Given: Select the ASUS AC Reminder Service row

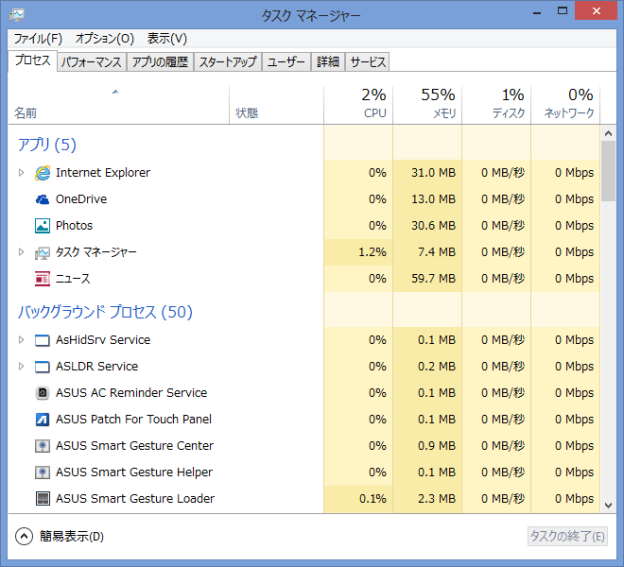Looking at the screenshot, I should point(304,393).
